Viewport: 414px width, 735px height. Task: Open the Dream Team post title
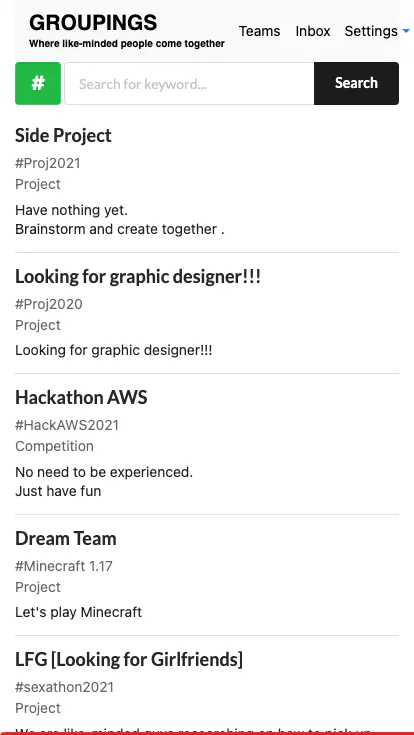(66, 539)
